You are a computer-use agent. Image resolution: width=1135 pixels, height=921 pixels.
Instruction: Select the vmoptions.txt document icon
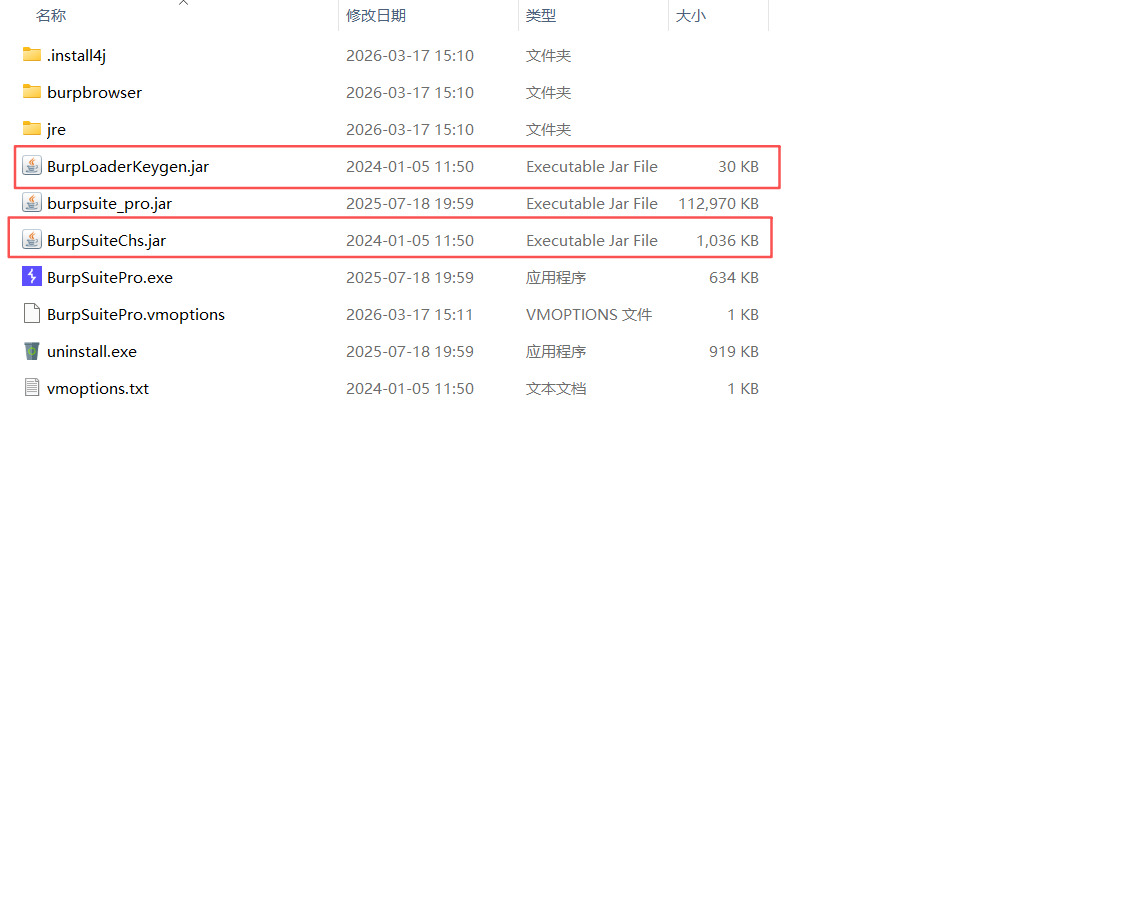click(x=32, y=387)
